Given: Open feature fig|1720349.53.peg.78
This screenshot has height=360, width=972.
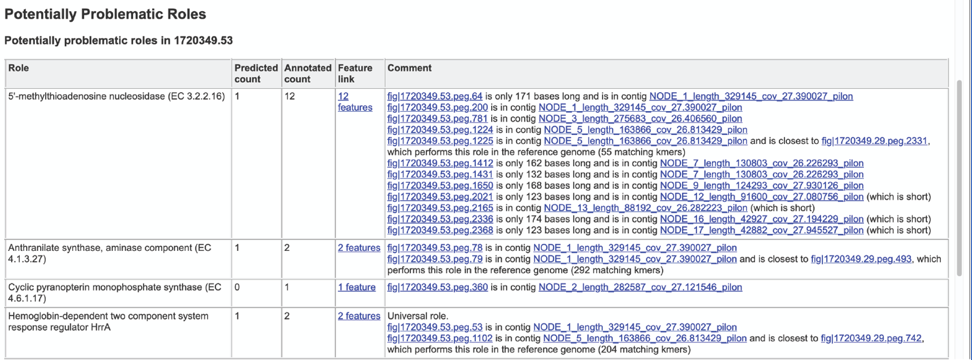Looking at the screenshot, I should (435, 248).
